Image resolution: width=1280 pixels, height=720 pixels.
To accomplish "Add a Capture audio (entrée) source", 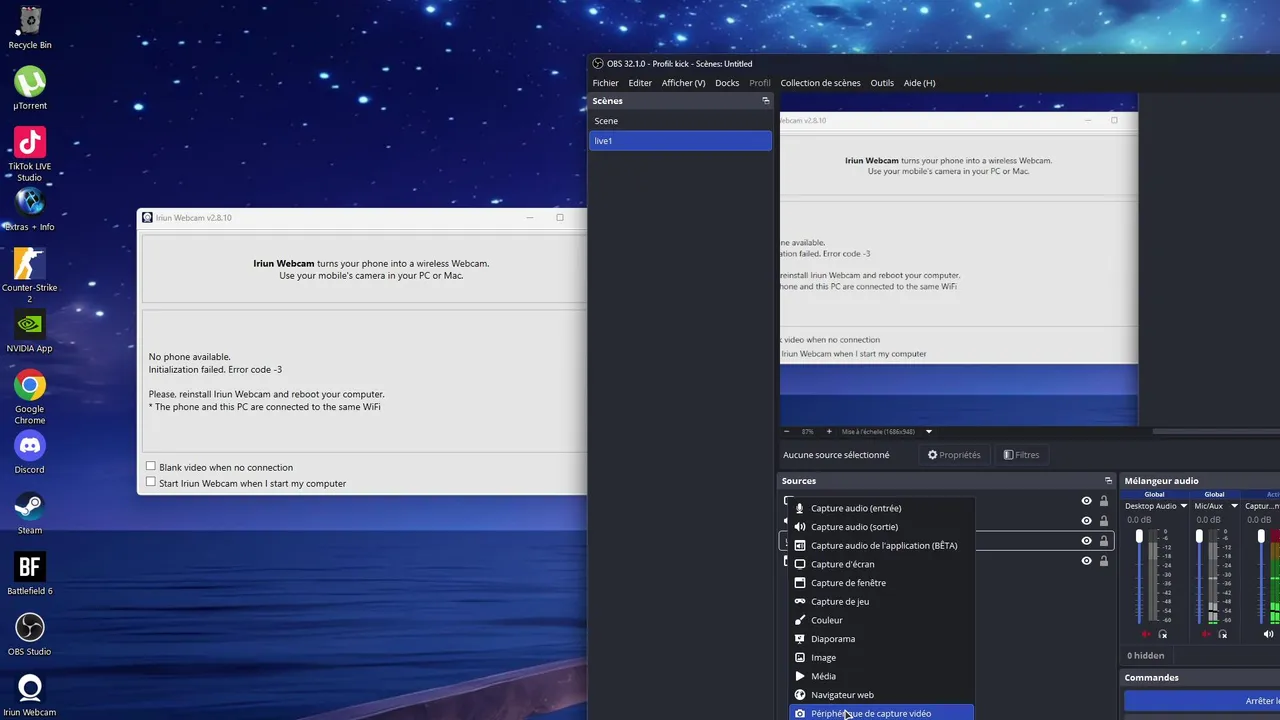I will coord(881,508).
